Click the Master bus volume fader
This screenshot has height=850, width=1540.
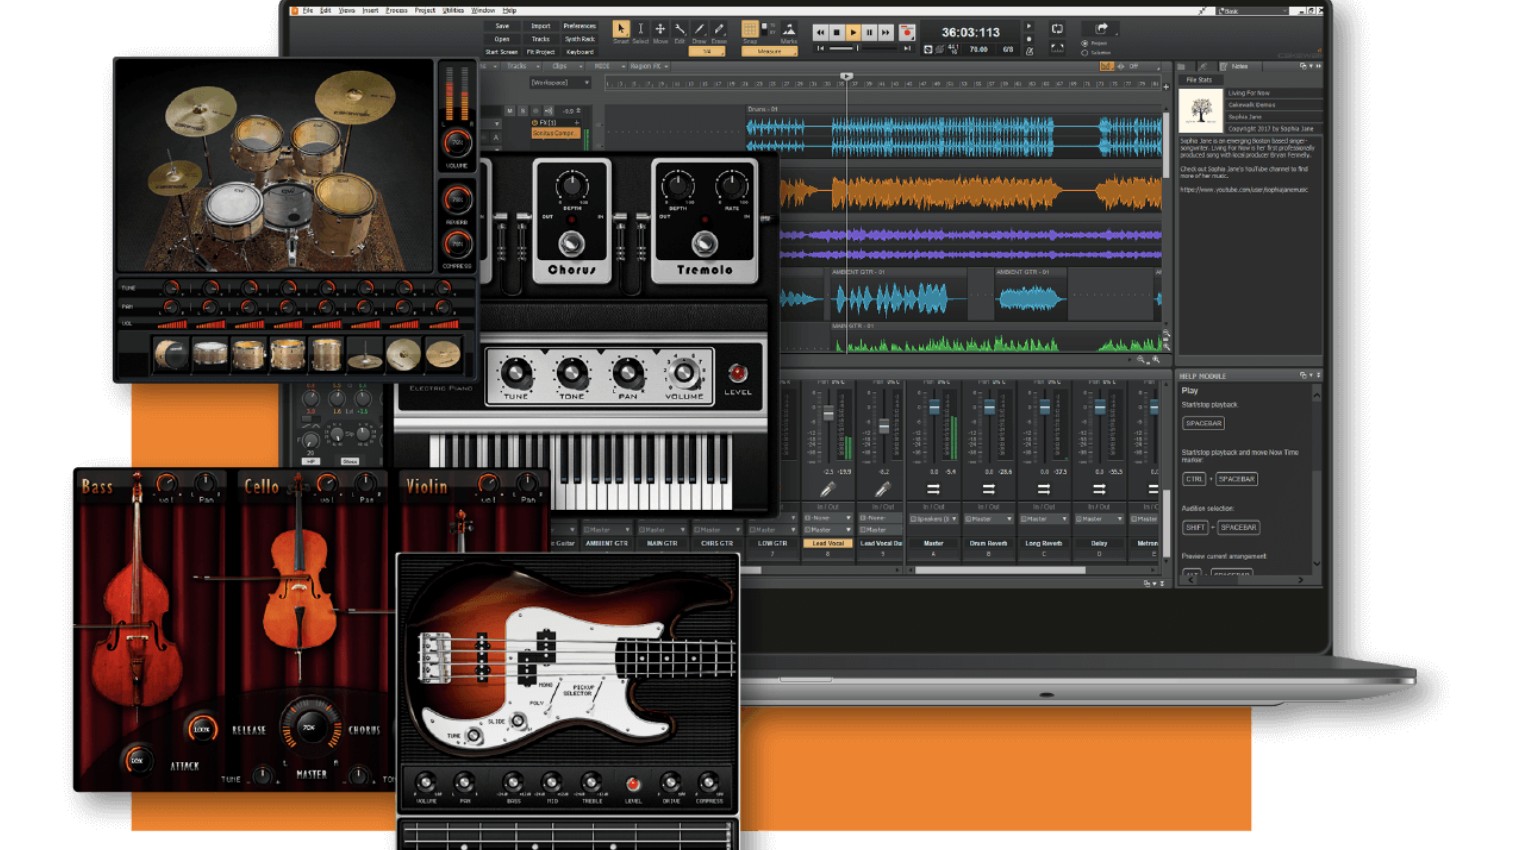934,409
